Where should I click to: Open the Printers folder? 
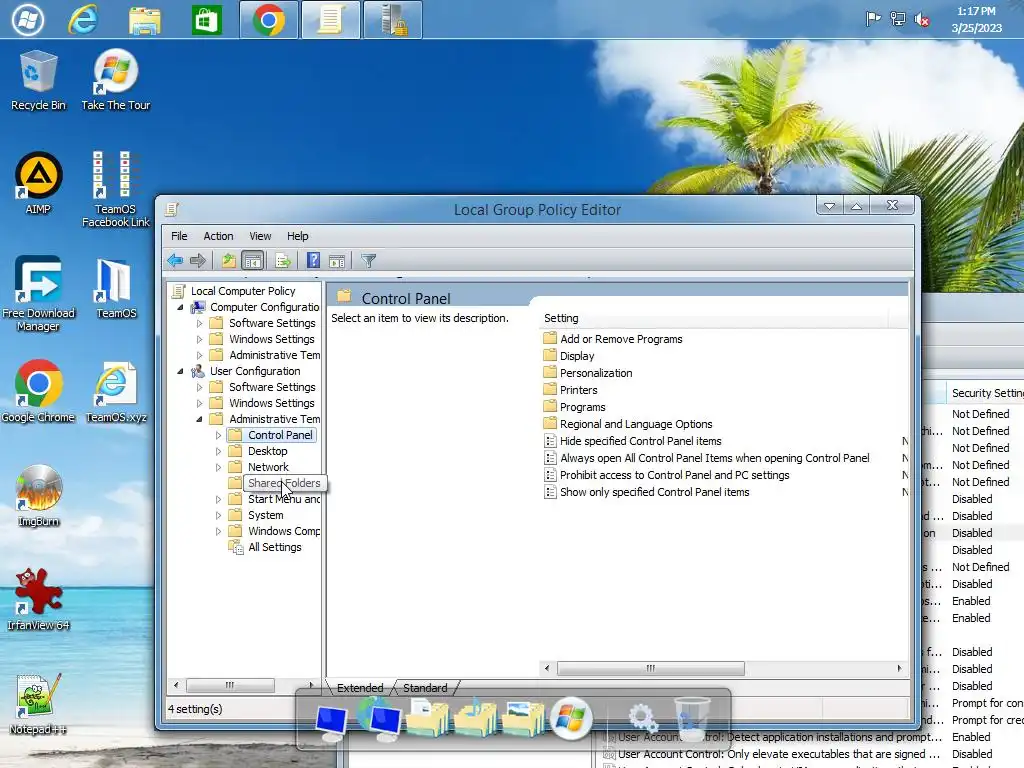point(579,390)
